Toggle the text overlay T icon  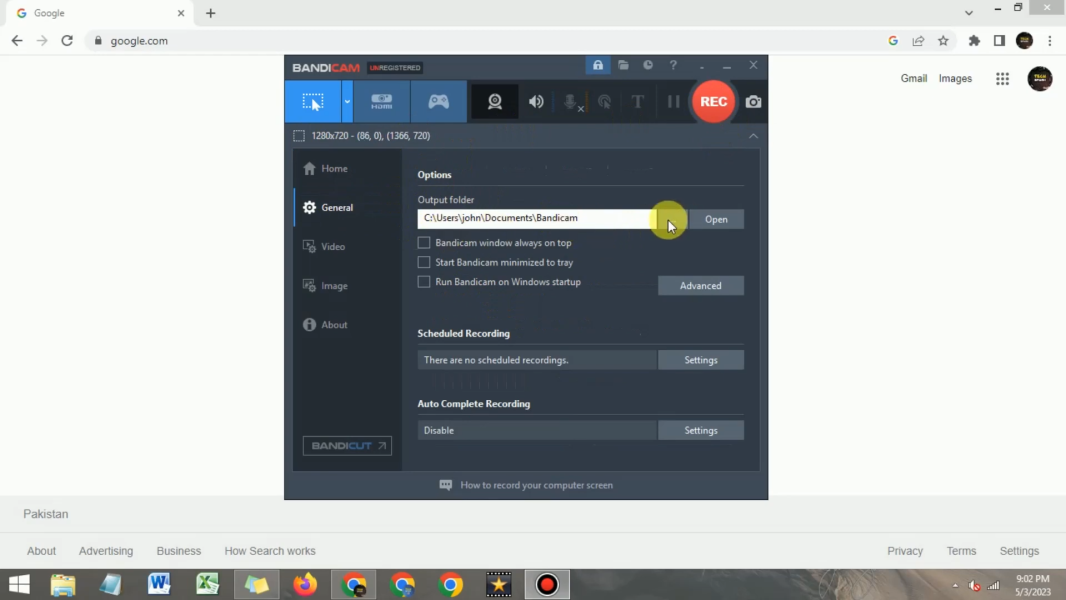click(x=638, y=102)
